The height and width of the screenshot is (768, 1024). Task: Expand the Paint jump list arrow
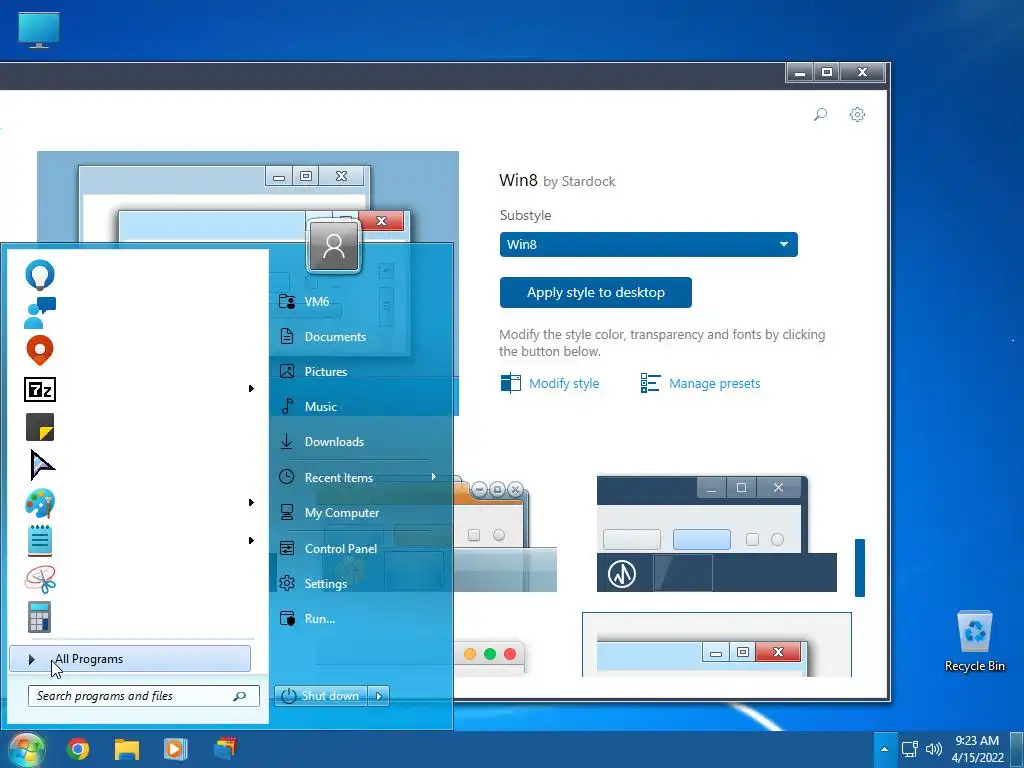point(251,502)
